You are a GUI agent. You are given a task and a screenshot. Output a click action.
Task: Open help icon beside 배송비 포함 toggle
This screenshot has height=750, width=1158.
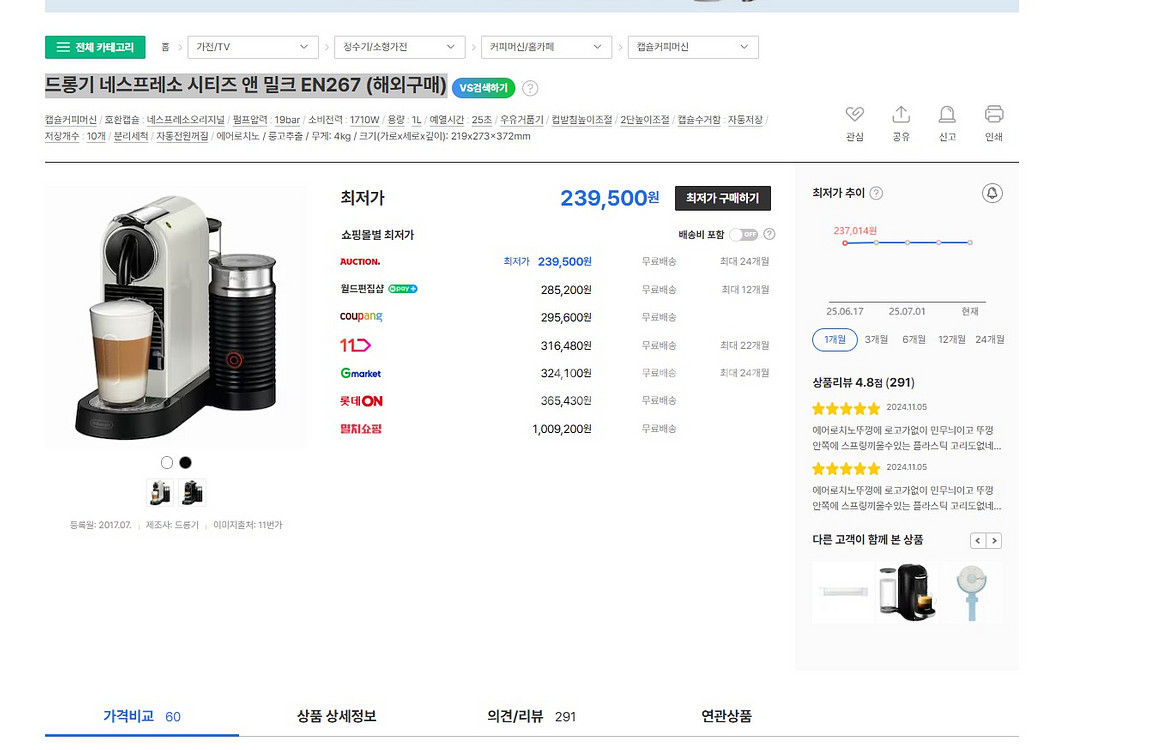pos(770,234)
